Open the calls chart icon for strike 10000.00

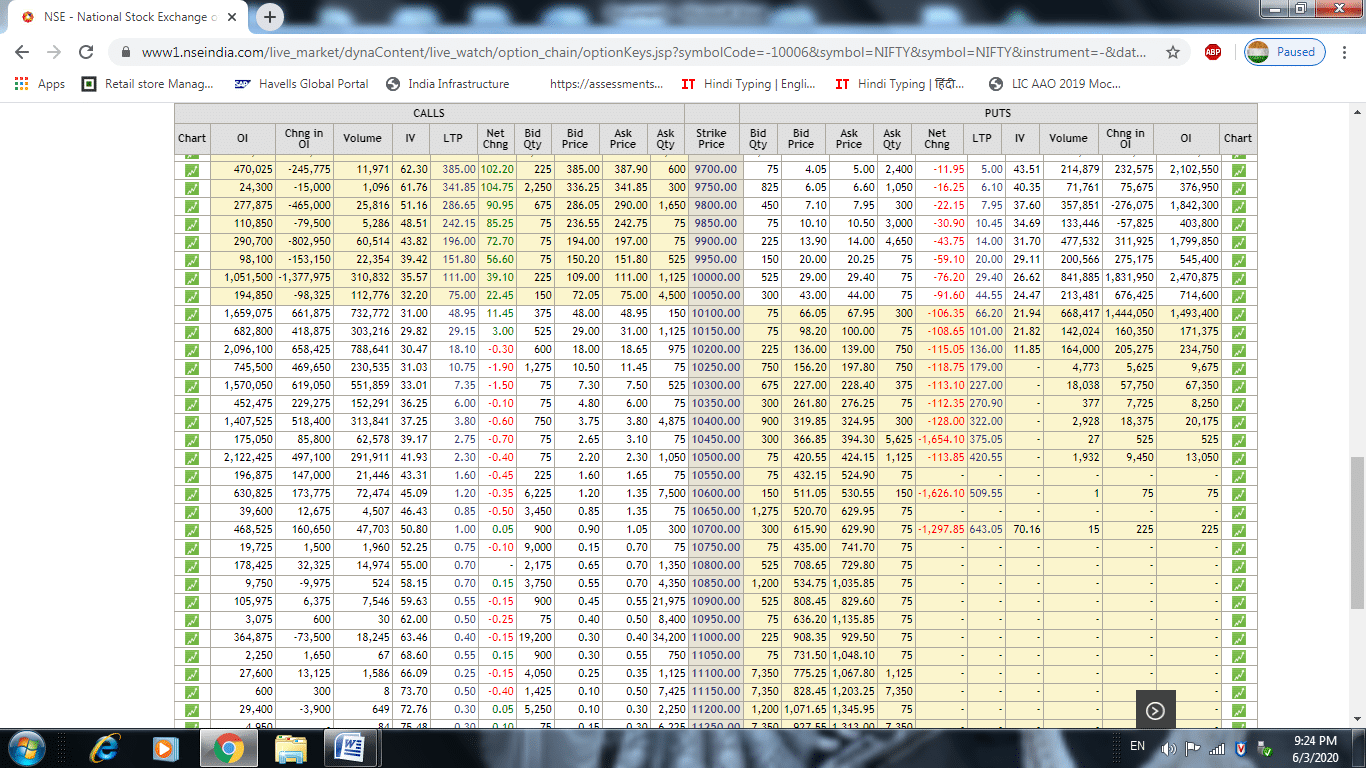point(192,278)
